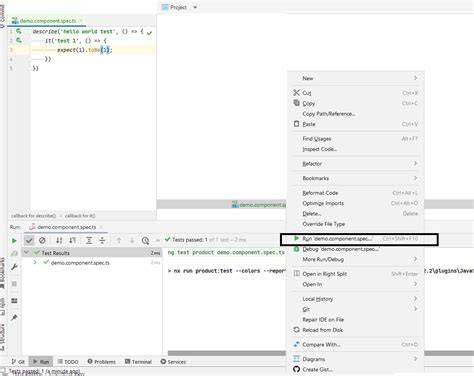The image size is (474, 376).
Task: Toggle pin tab icon in Run sidebar
Action: [x=14, y=317]
